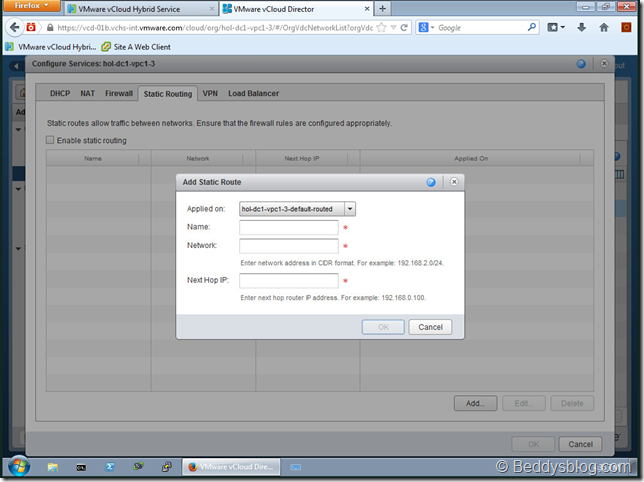Viewport: 644px width, 482px height.
Task: Open File Explorer from taskbar
Action: 53,467
